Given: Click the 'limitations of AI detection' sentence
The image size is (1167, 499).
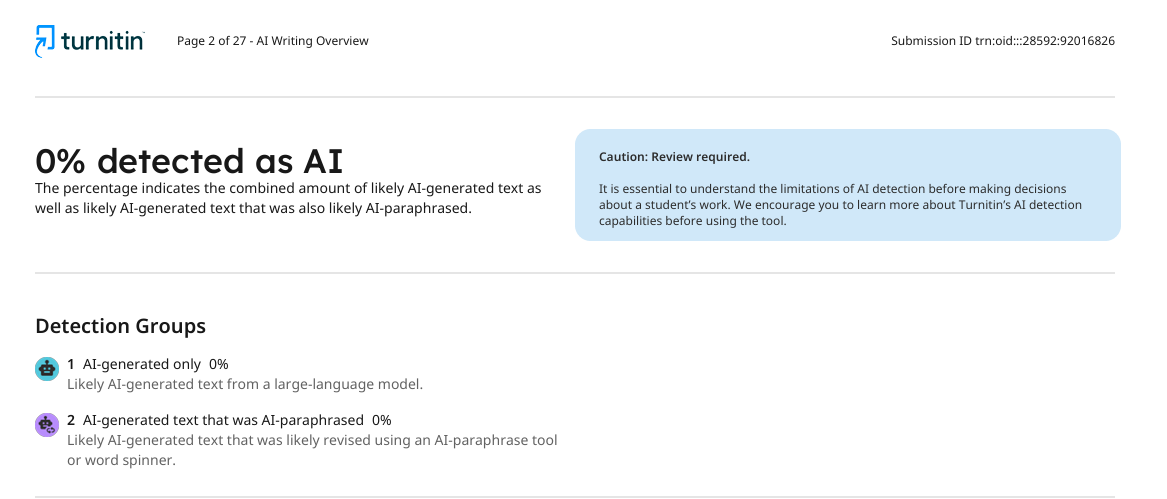Looking at the screenshot, I should pyautogui.click(x=833, y=197).
